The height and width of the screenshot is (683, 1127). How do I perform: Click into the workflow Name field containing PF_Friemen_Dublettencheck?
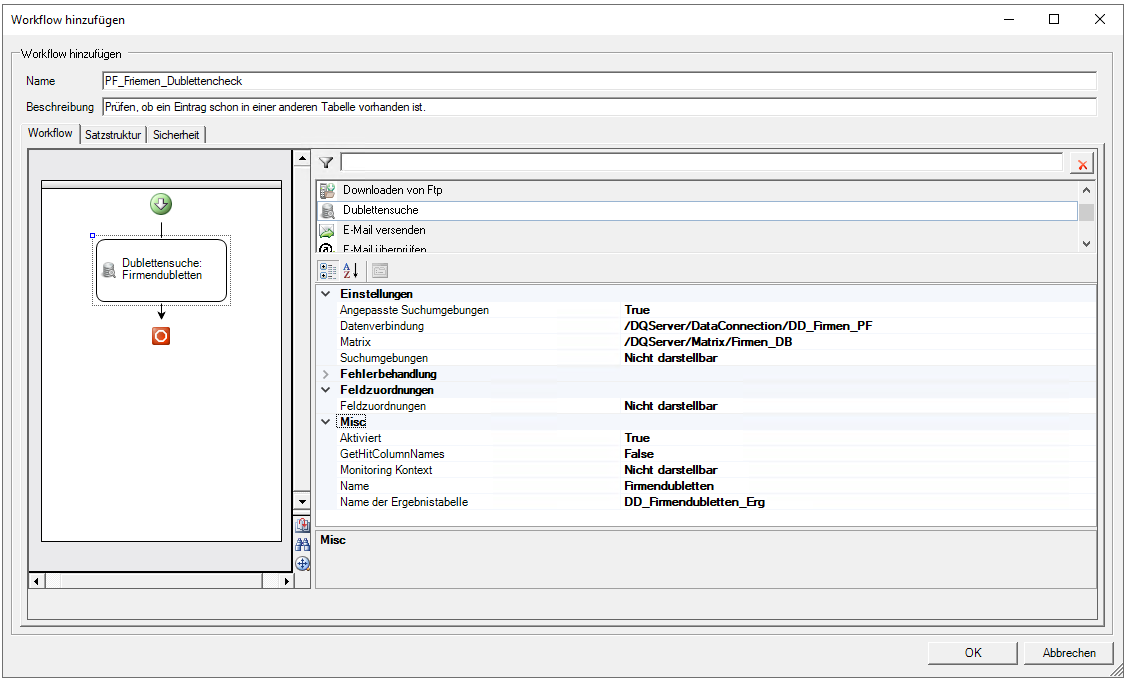pos(599,81)
